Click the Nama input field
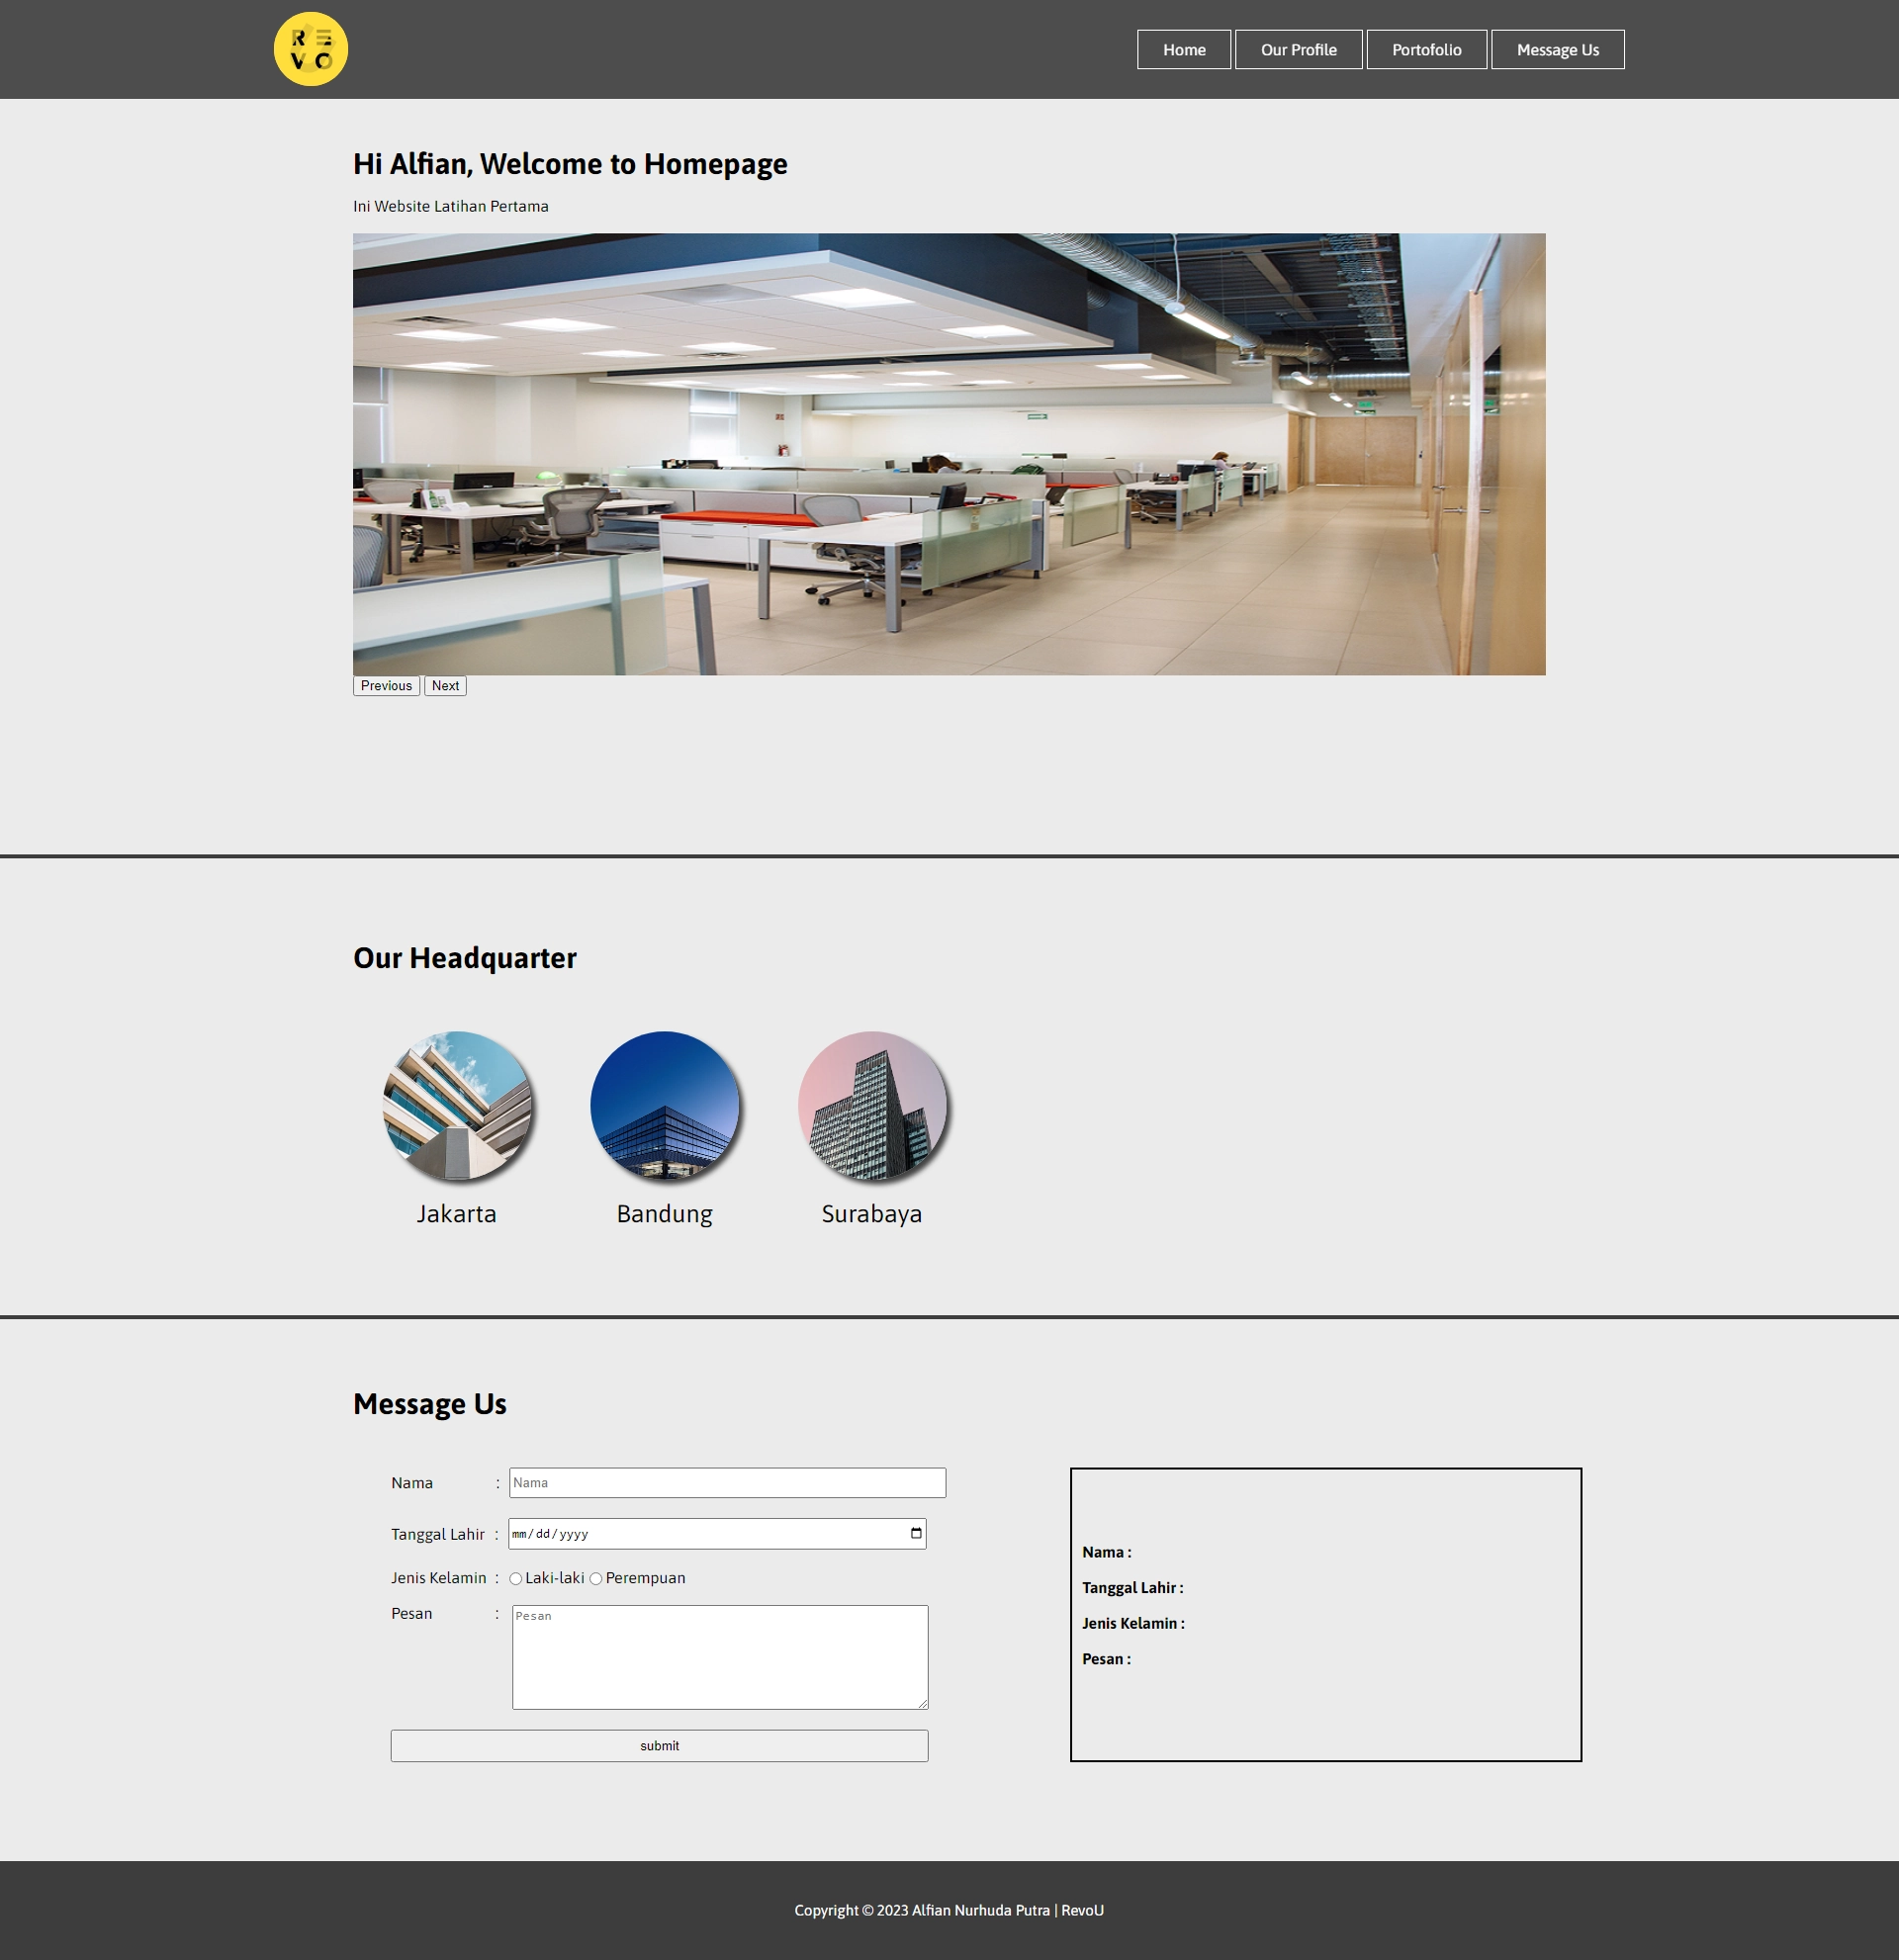1899x1960 pixels. [725, 1482]
